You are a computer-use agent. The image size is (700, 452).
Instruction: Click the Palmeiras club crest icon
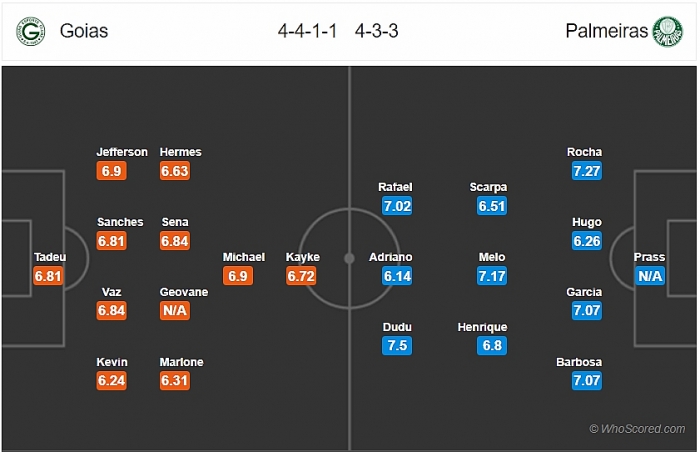coord(667,31)
